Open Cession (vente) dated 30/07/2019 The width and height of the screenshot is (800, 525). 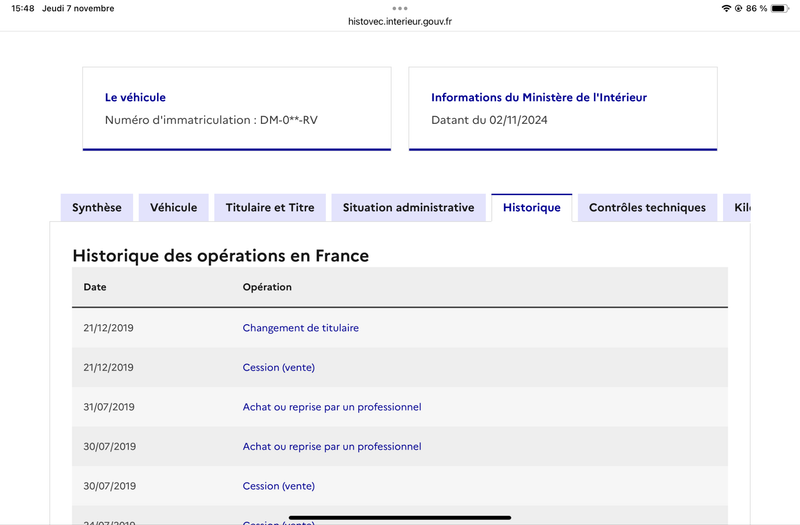279,486
